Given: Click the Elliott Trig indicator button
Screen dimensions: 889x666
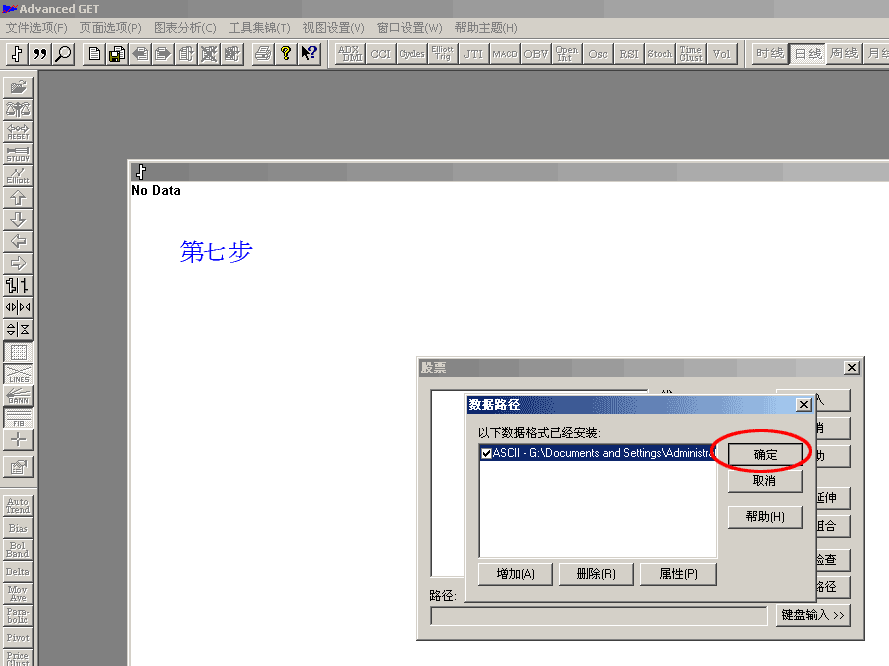Looking at the screenshot, I should pyautogui.click(x=443, y=54).
